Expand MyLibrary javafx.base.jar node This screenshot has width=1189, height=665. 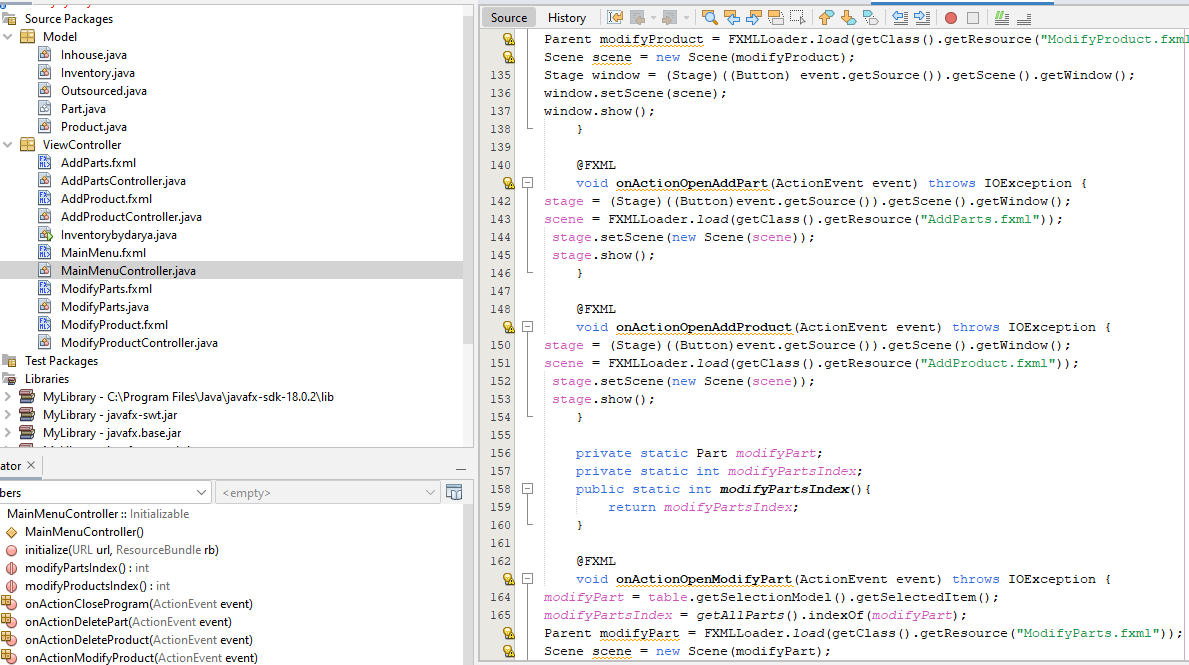click(x=8, y=433)
